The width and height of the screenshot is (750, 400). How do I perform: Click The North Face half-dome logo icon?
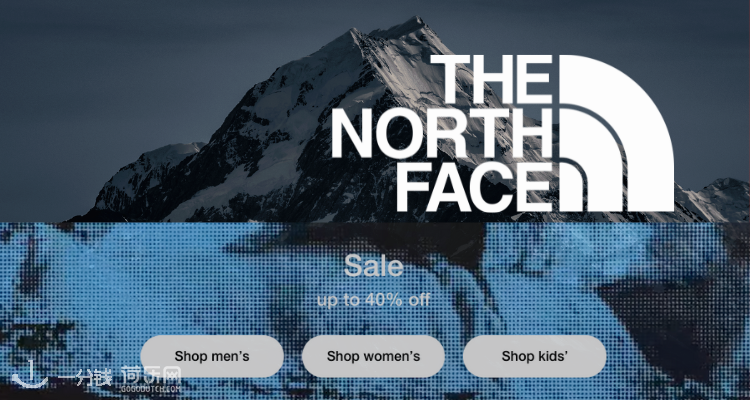pos(616,133)
